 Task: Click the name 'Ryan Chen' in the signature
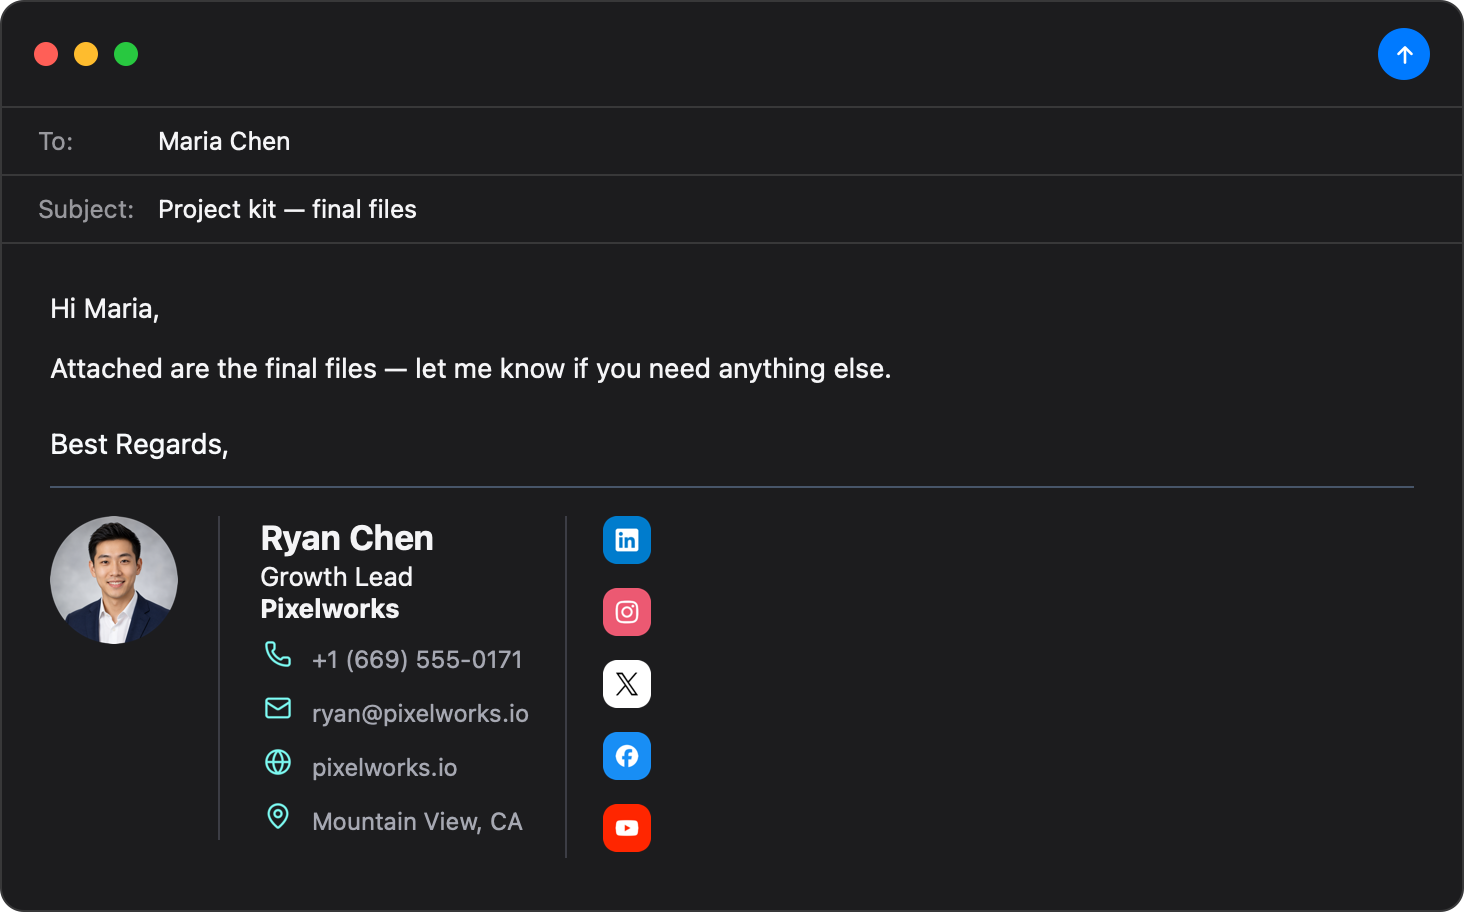pos(347,538)
